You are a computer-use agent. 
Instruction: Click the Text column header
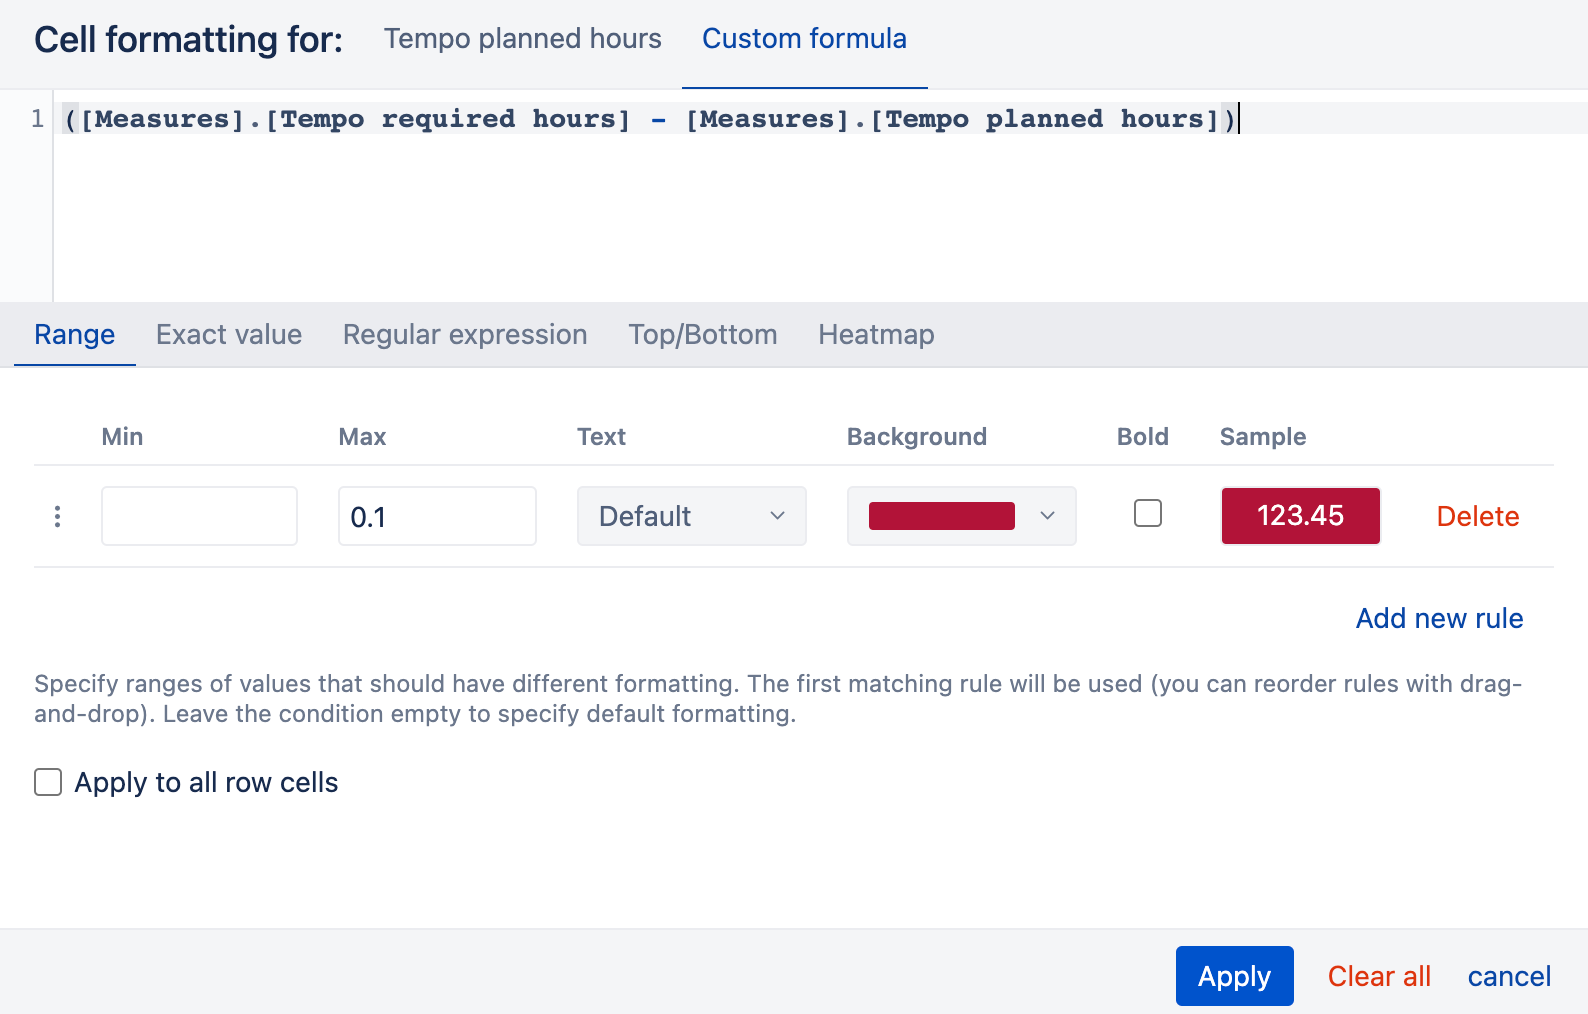(x=601, y=437)
